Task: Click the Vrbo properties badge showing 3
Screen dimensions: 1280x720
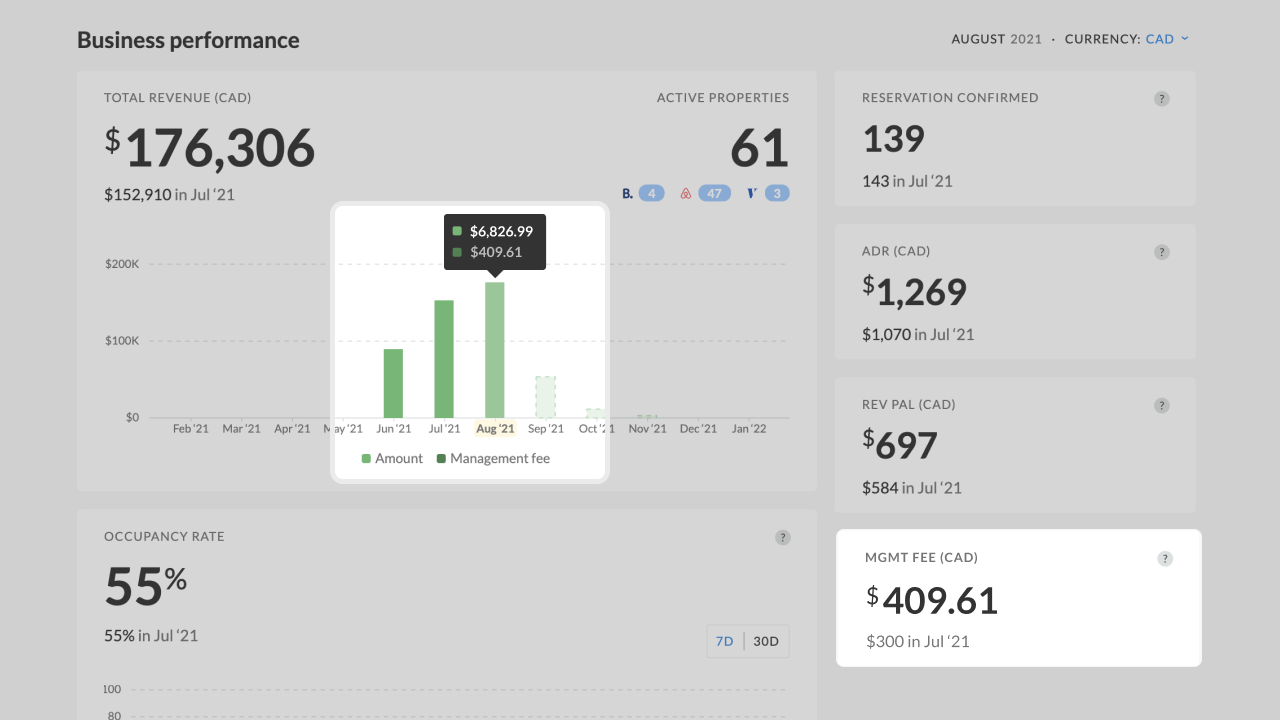Action: coord(768,193)
